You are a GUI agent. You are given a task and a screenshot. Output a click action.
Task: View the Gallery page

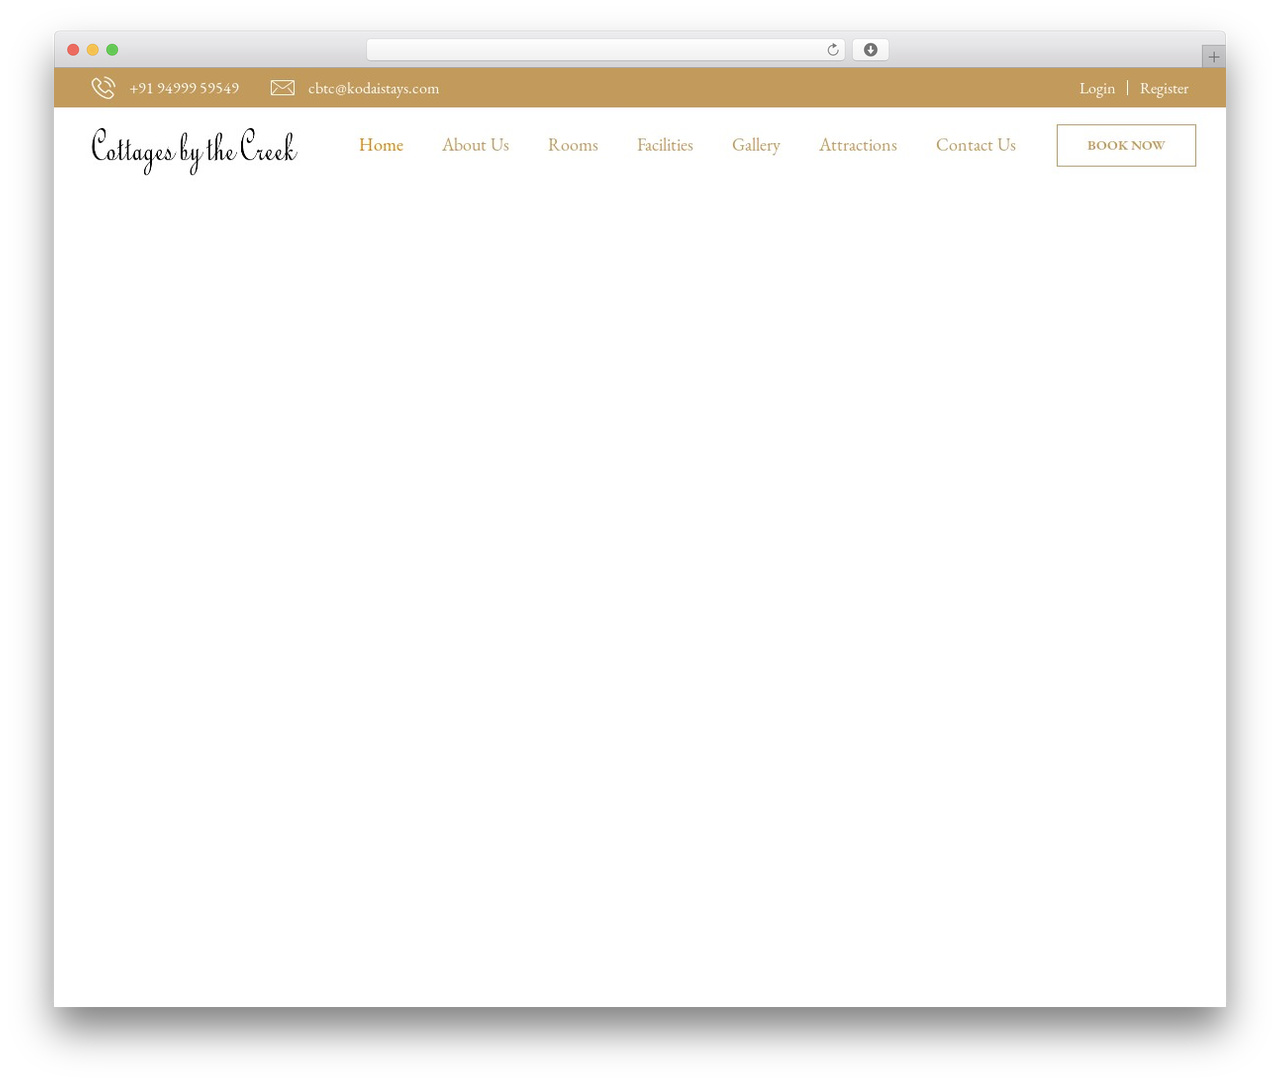(756, 145)
